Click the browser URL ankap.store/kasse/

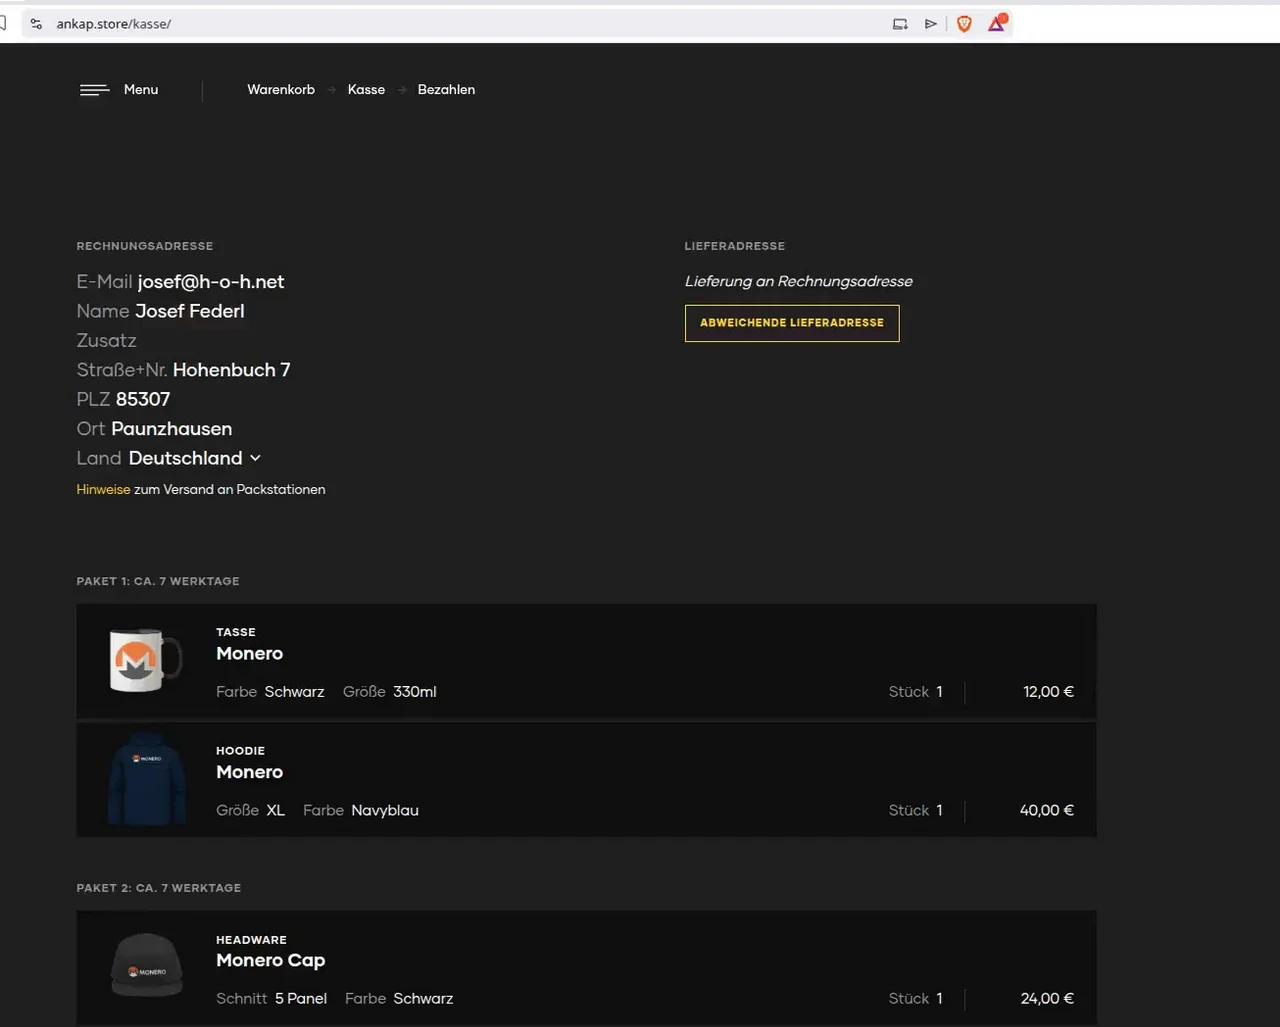pos(114,24)
